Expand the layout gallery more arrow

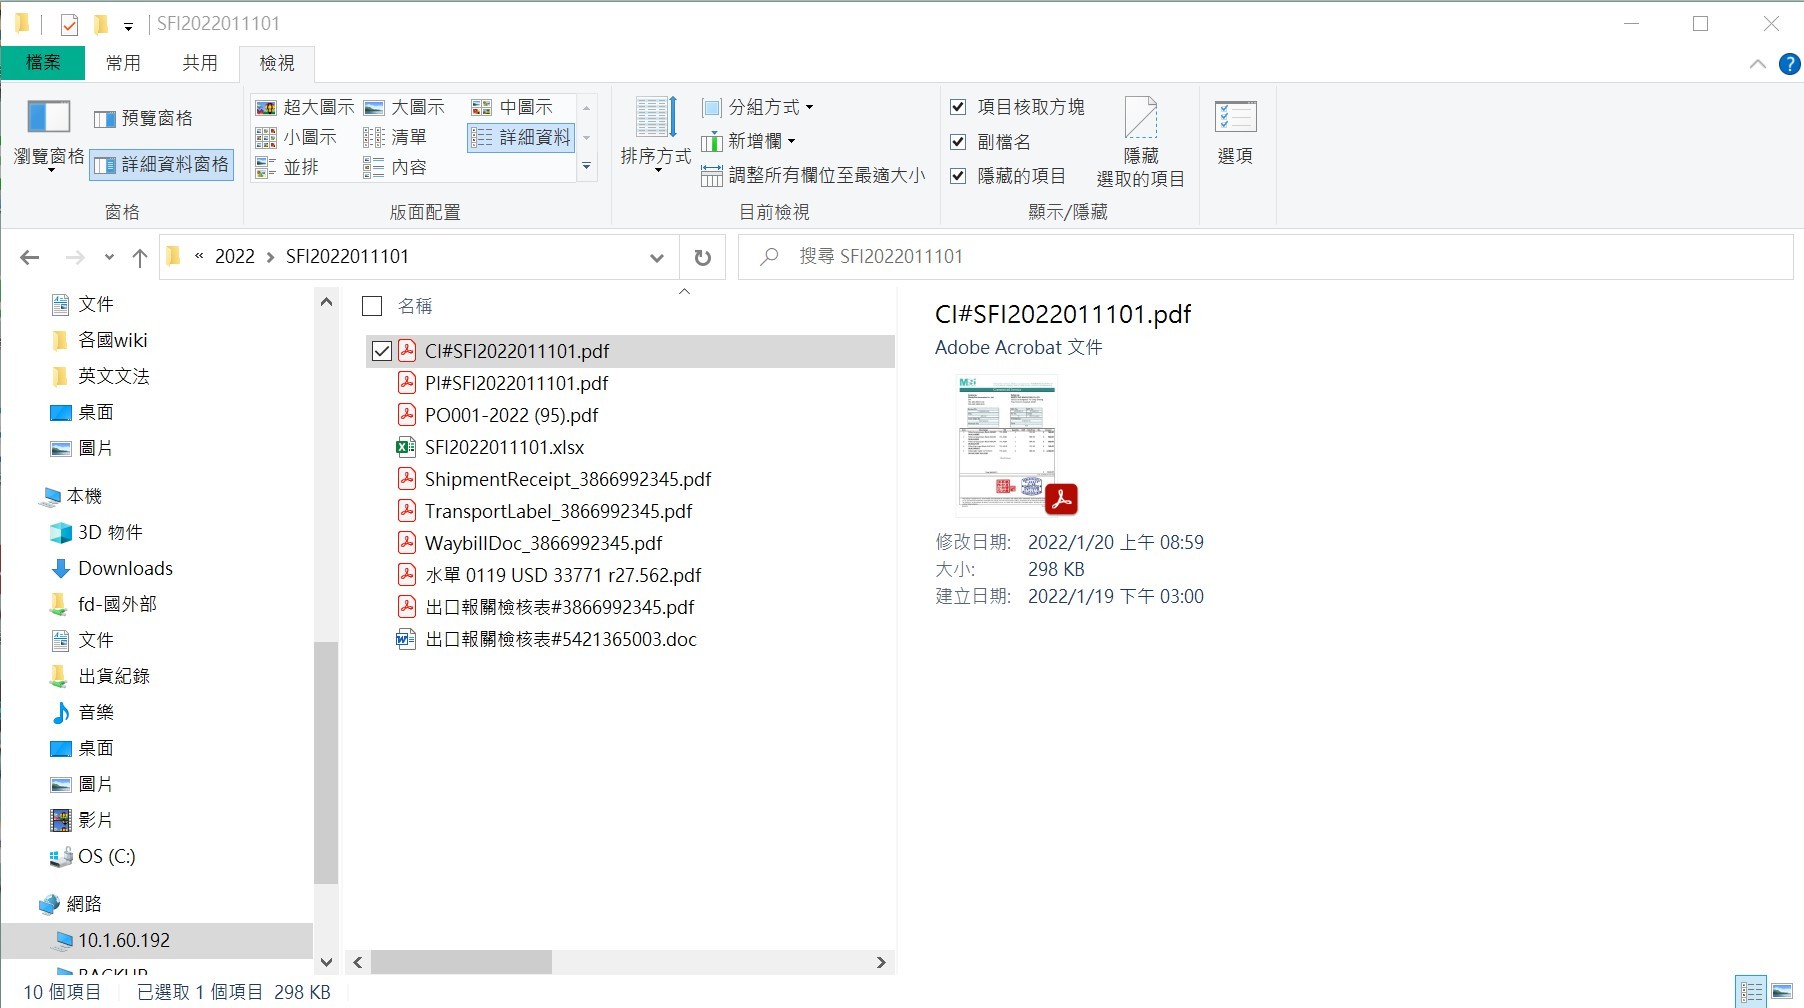[587, 167]
